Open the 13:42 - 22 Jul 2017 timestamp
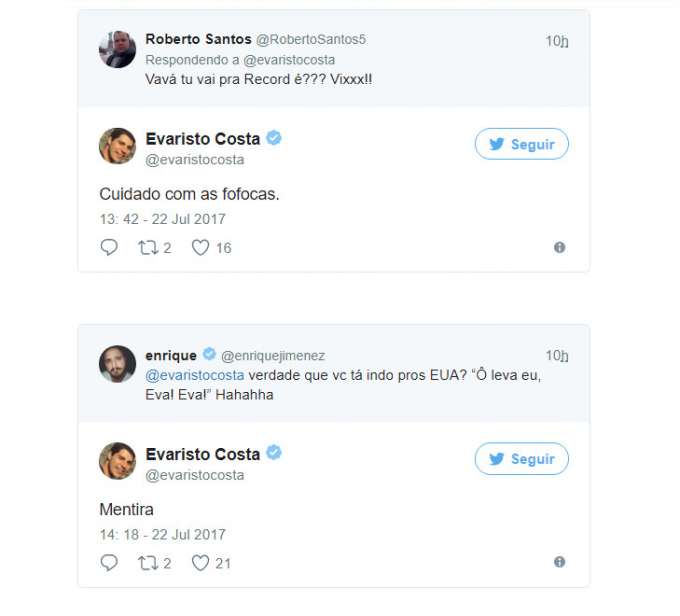Screen dimensions: 680x616 [162, 219]
